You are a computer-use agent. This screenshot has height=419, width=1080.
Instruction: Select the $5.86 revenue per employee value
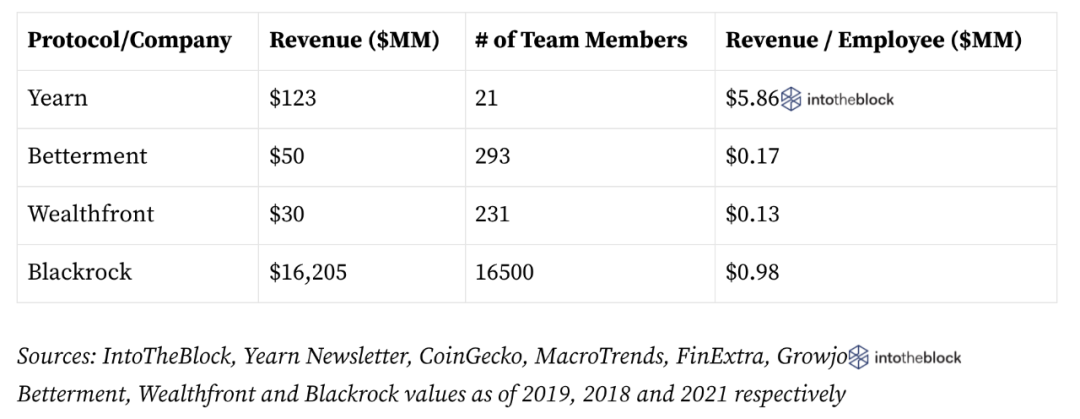pyautogui.click(x=752, y=98)
